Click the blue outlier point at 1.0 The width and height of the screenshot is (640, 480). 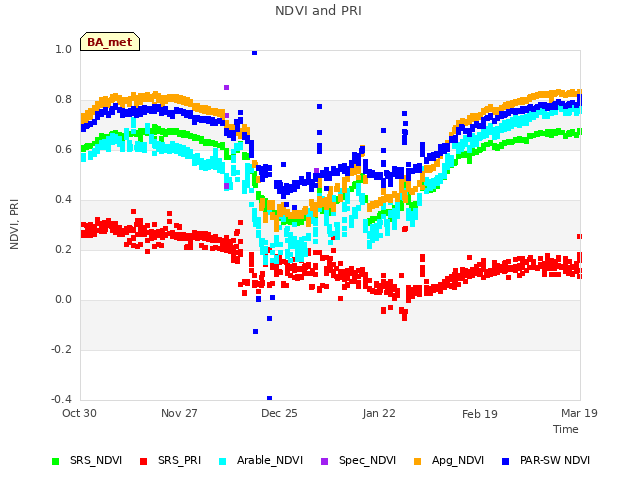[x=254, y=53]
